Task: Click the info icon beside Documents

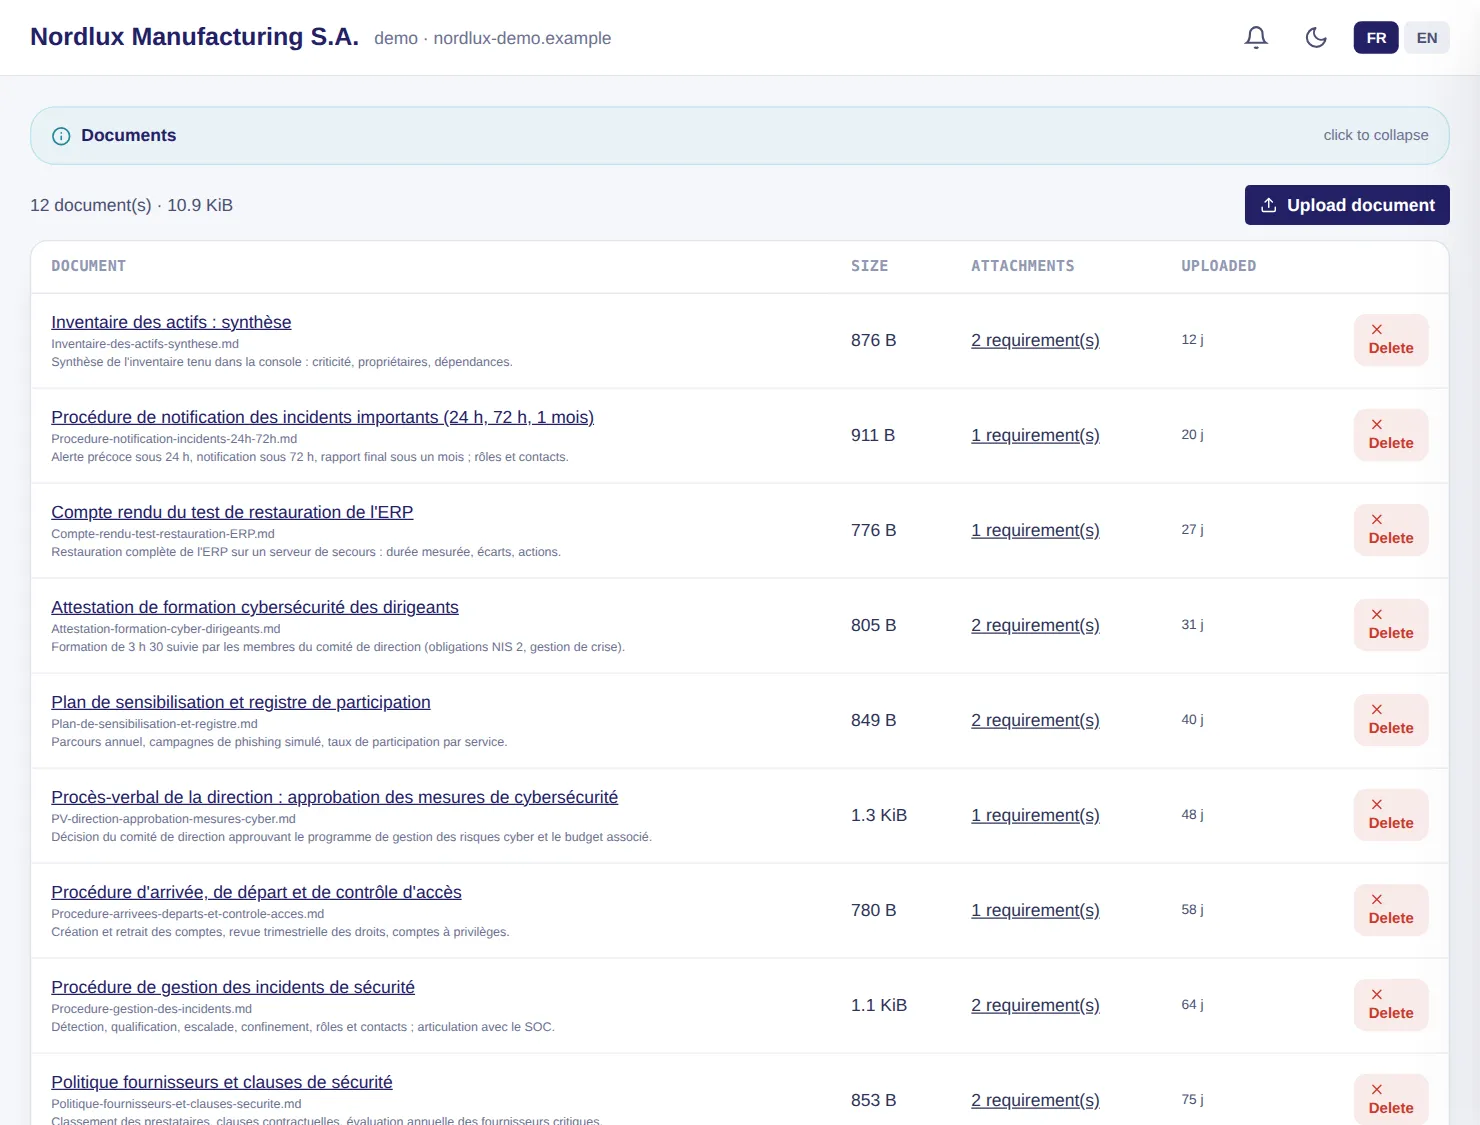Action: click(x=61, y=136)
